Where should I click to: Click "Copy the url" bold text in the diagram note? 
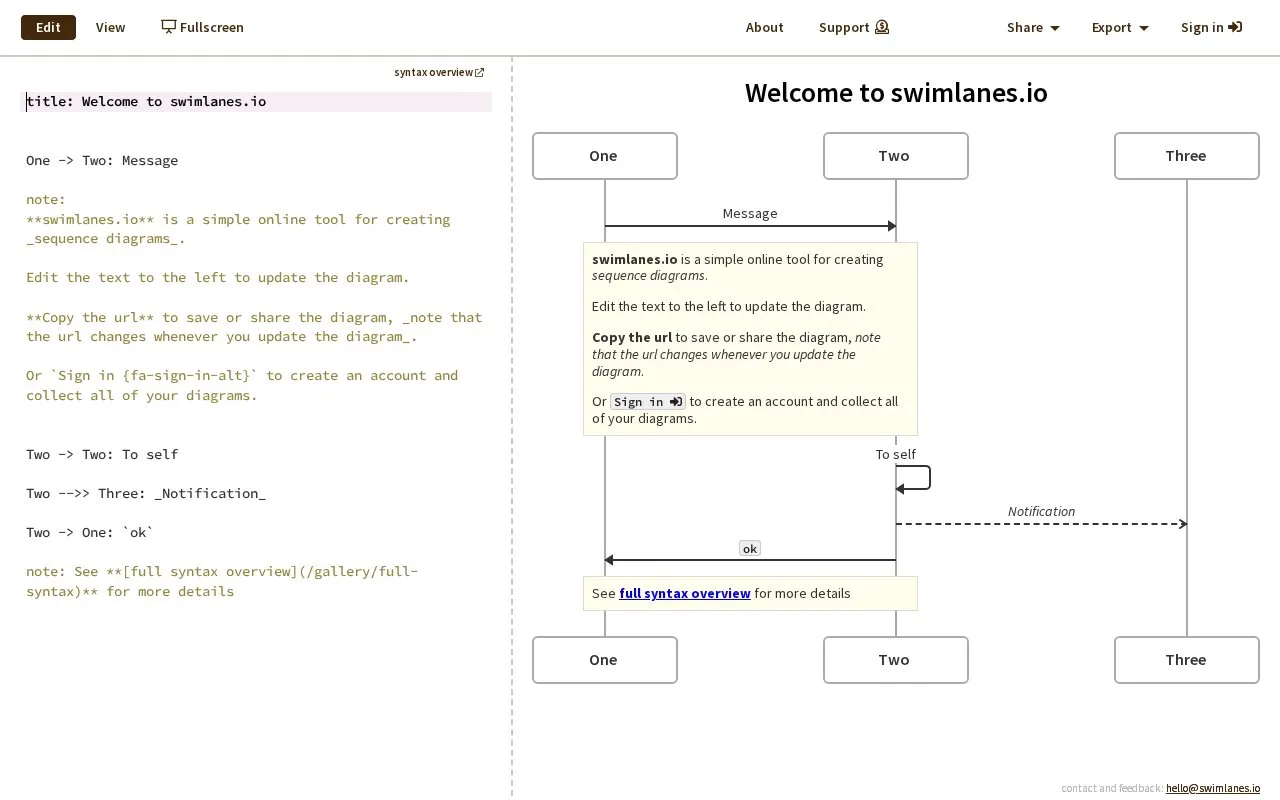coord(632,337)
